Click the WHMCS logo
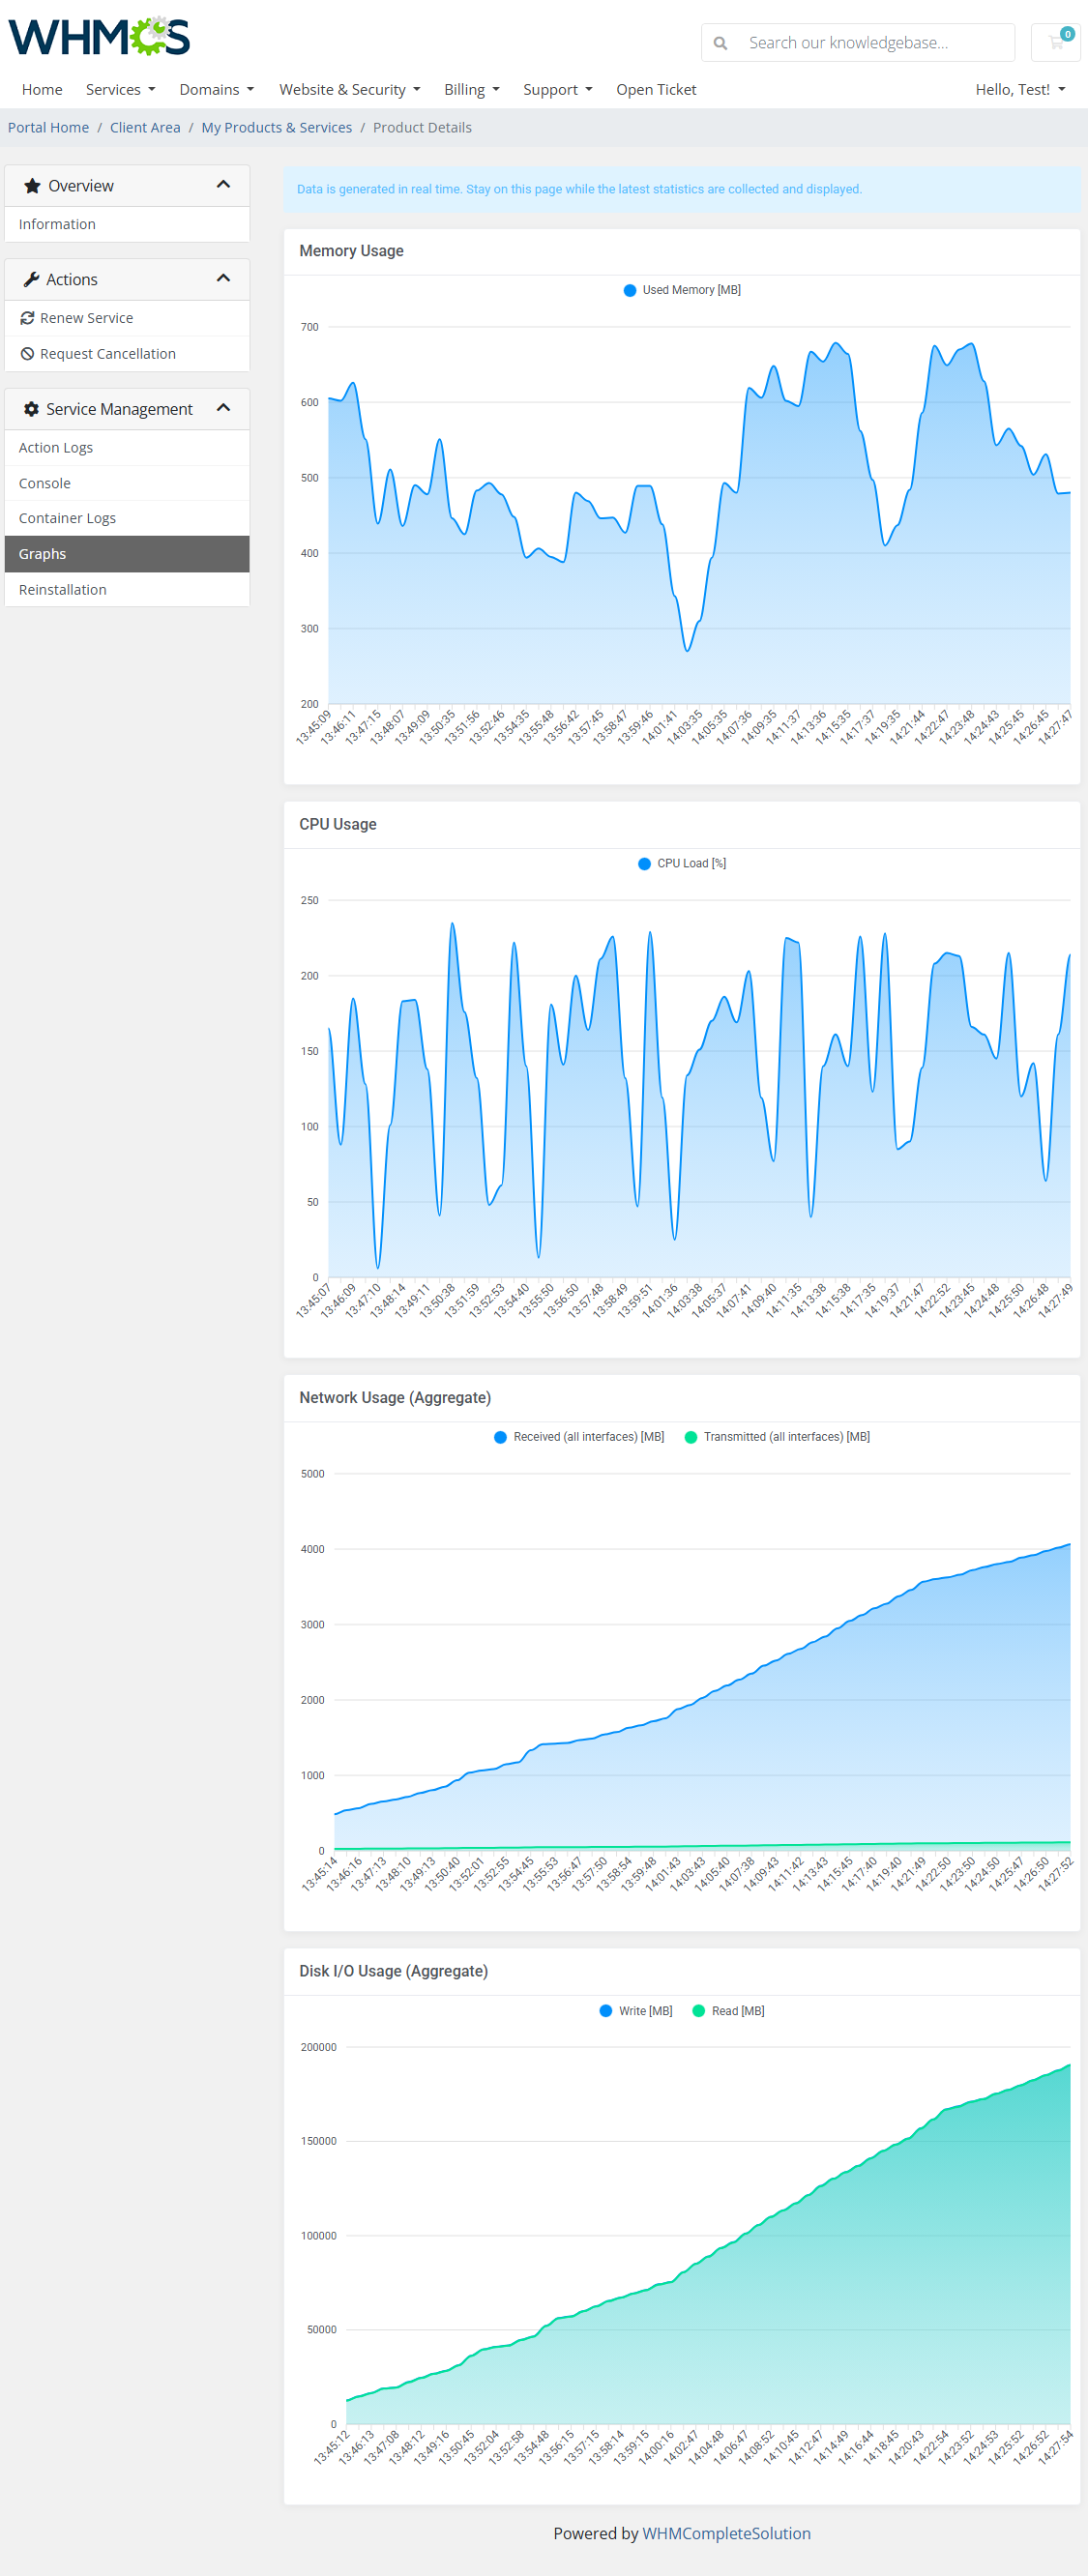Viewport: 1088px width, 2576px height. pos(99,37)
